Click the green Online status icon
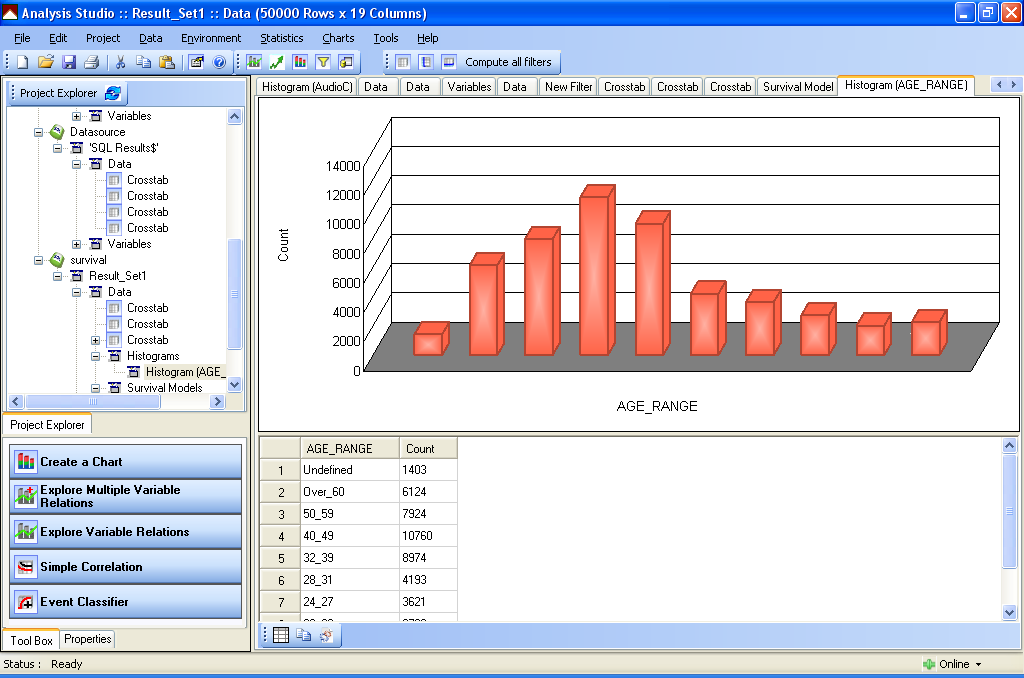 coord(929,664)
